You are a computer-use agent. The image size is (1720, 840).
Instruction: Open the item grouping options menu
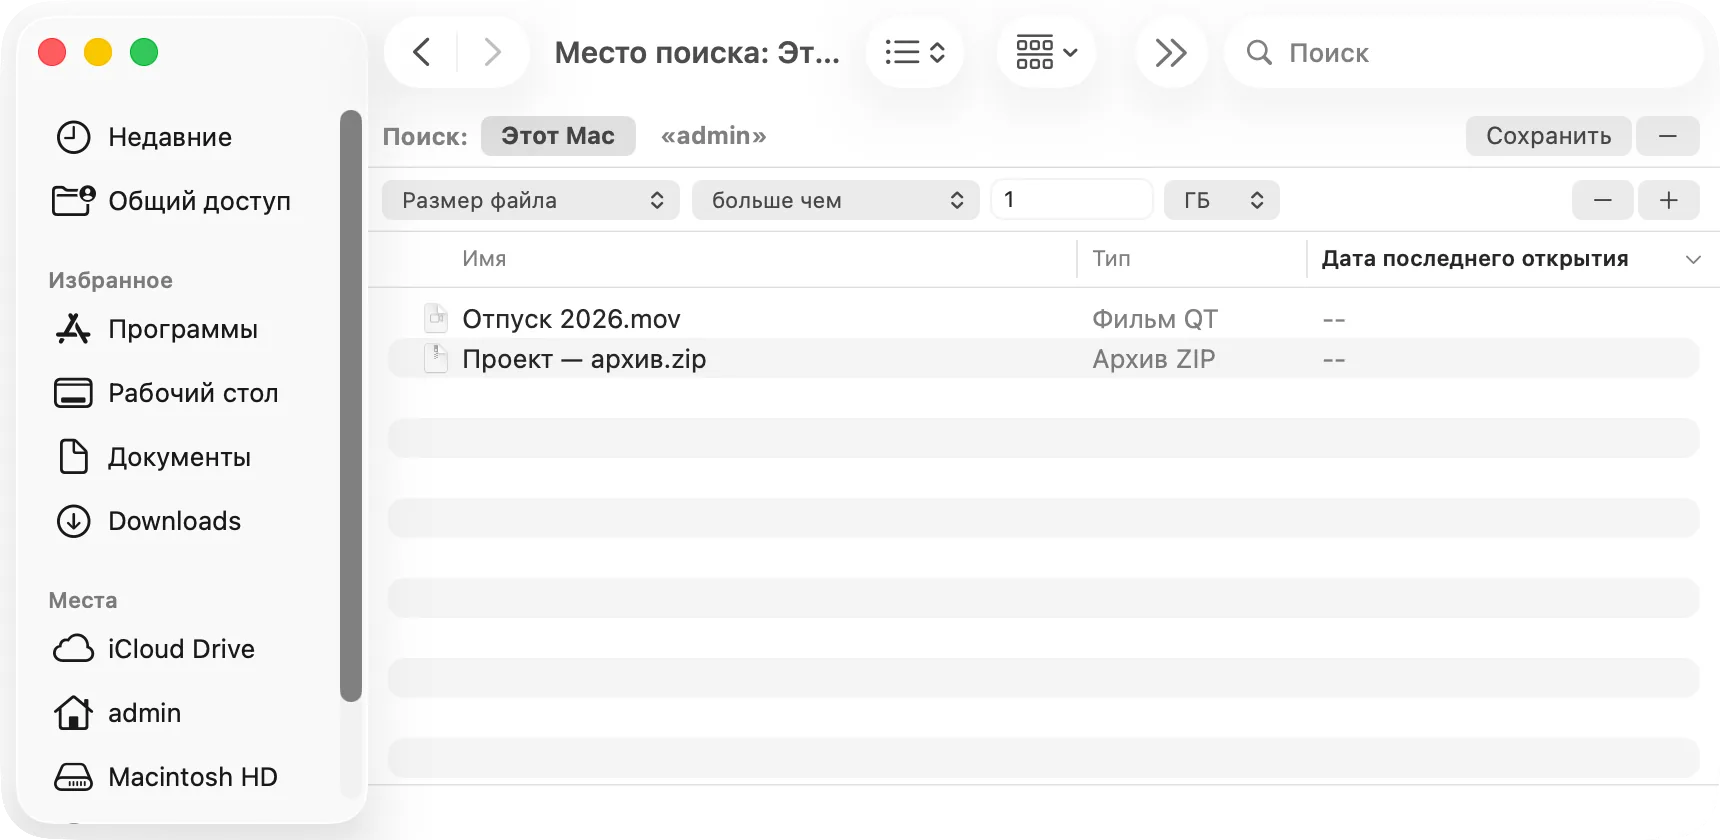click(x=1046, y=52)
